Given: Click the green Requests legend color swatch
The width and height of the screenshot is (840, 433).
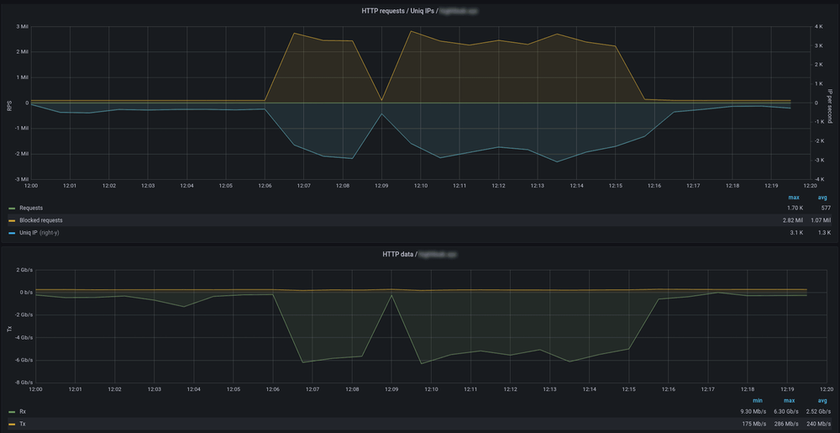Looking at the screenshot, I should [11, 208].
